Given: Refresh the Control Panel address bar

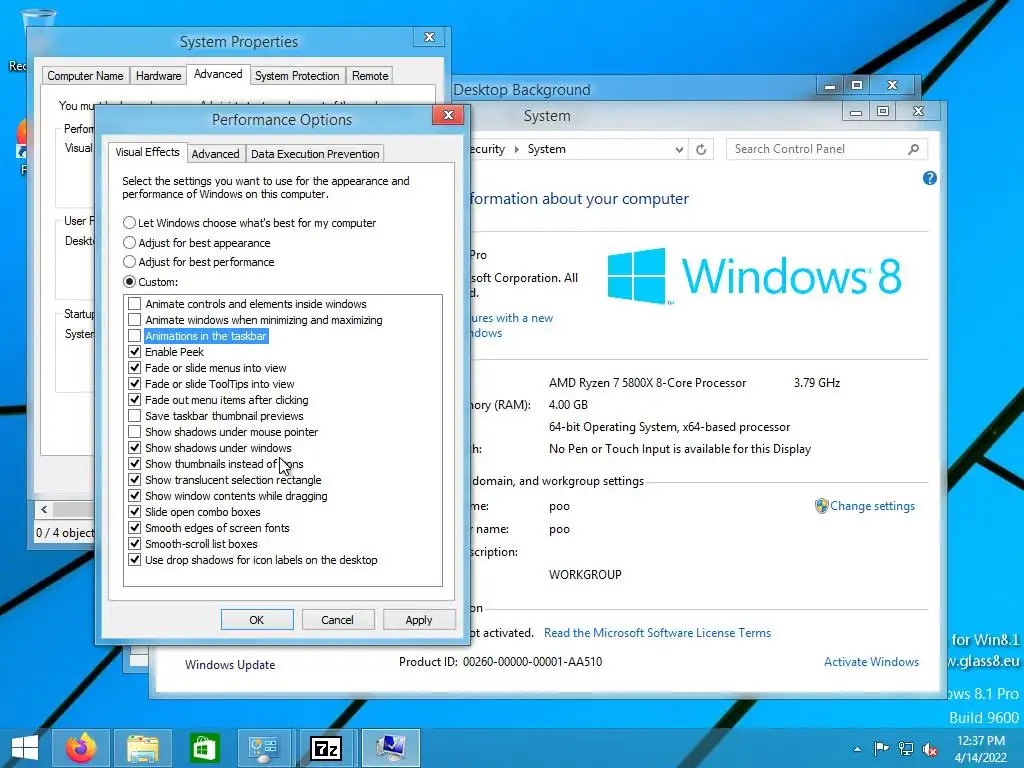Looking at the screenshot, I should coord(701,150).
